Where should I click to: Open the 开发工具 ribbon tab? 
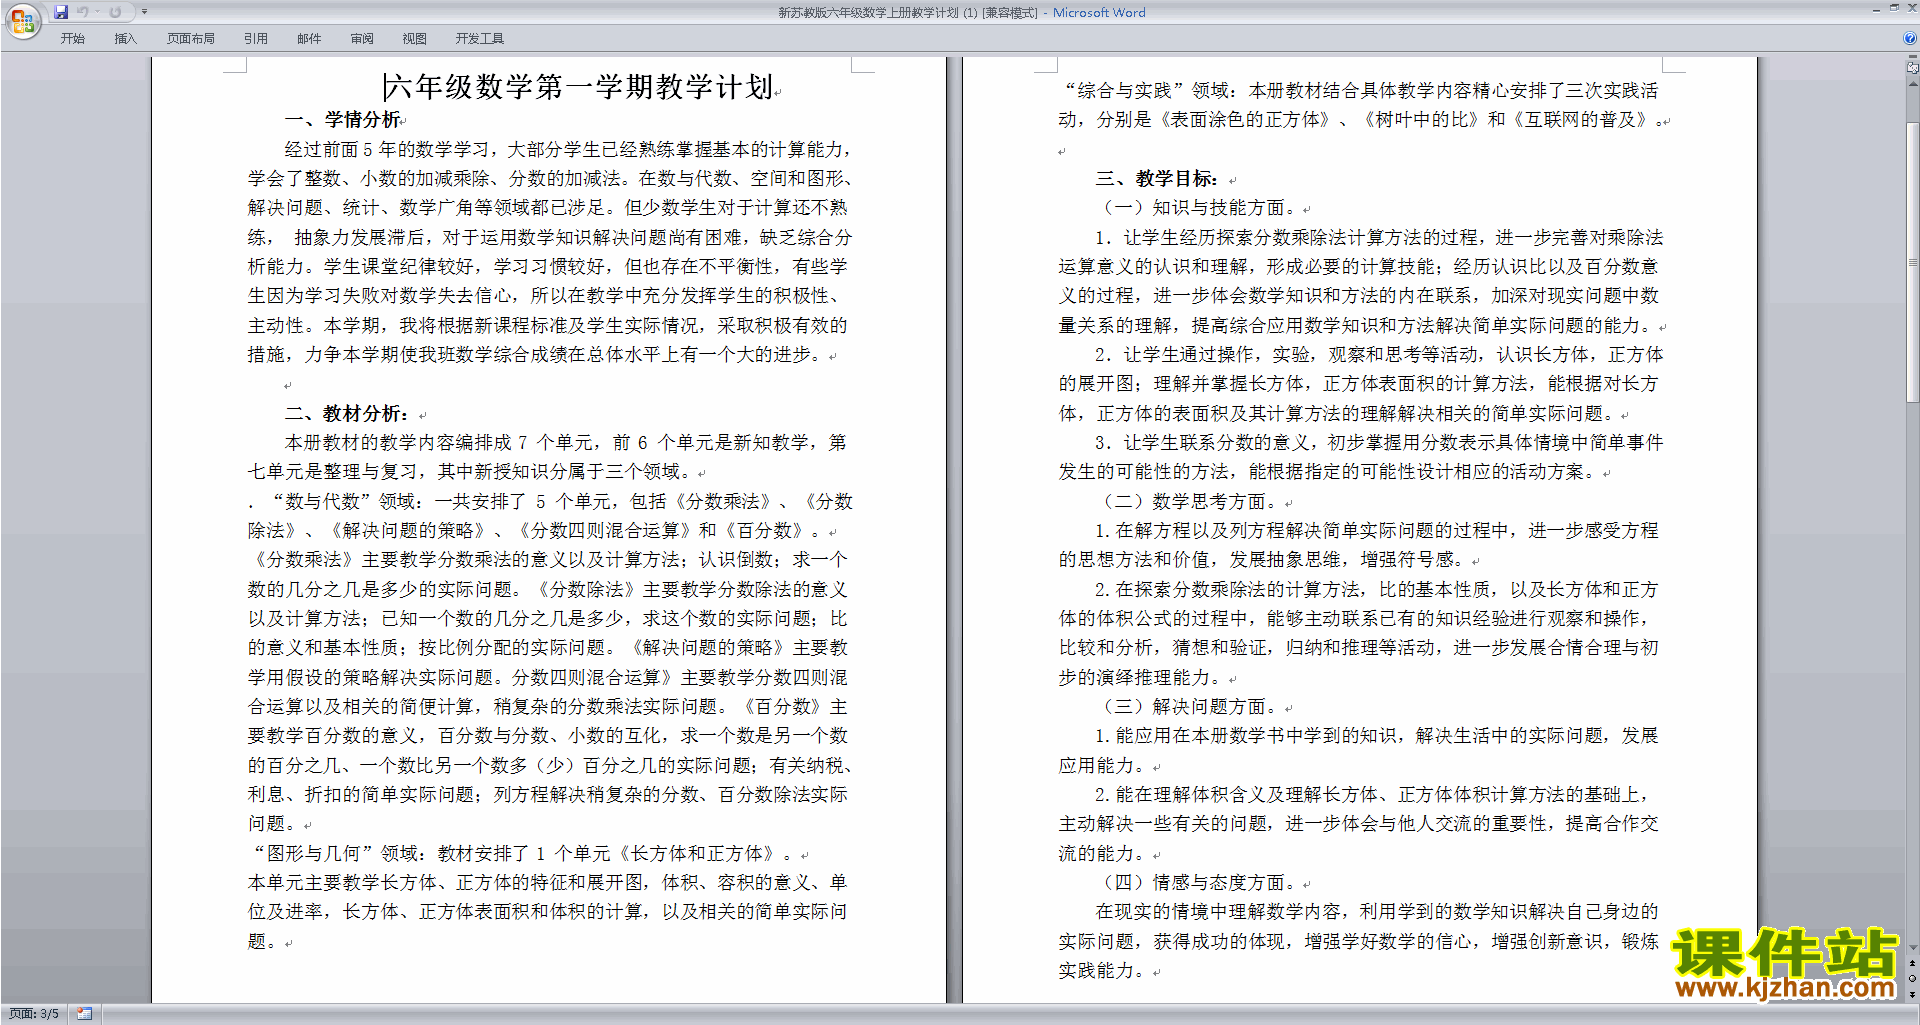[480, 38]
